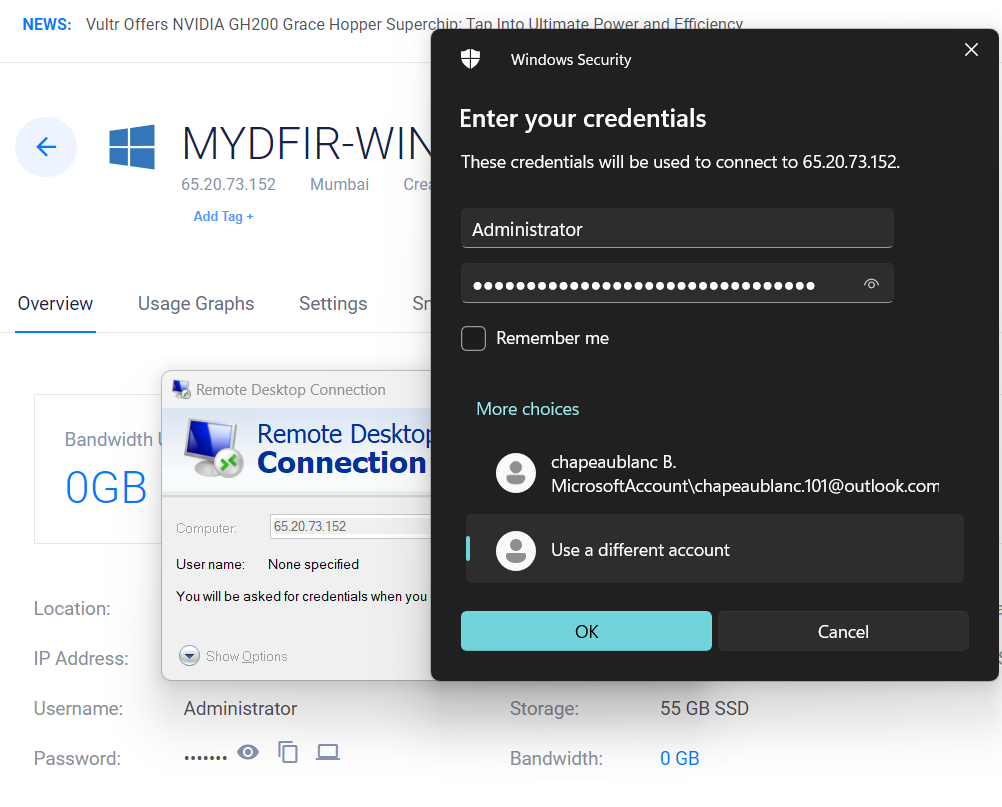1002x807 pixels.
Task: Click the masked password dots on Vultr page
Action: [x=205, y=758]
